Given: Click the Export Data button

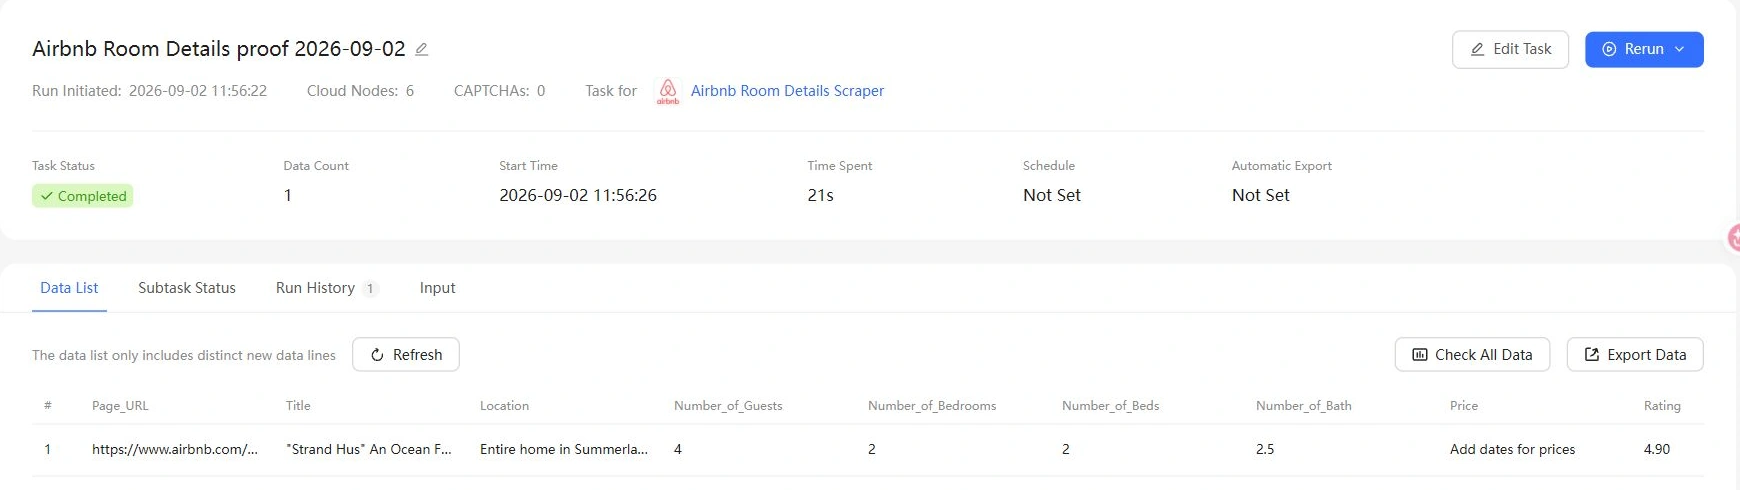Looking at the screenshot, I should click(x=1635, y=355).
